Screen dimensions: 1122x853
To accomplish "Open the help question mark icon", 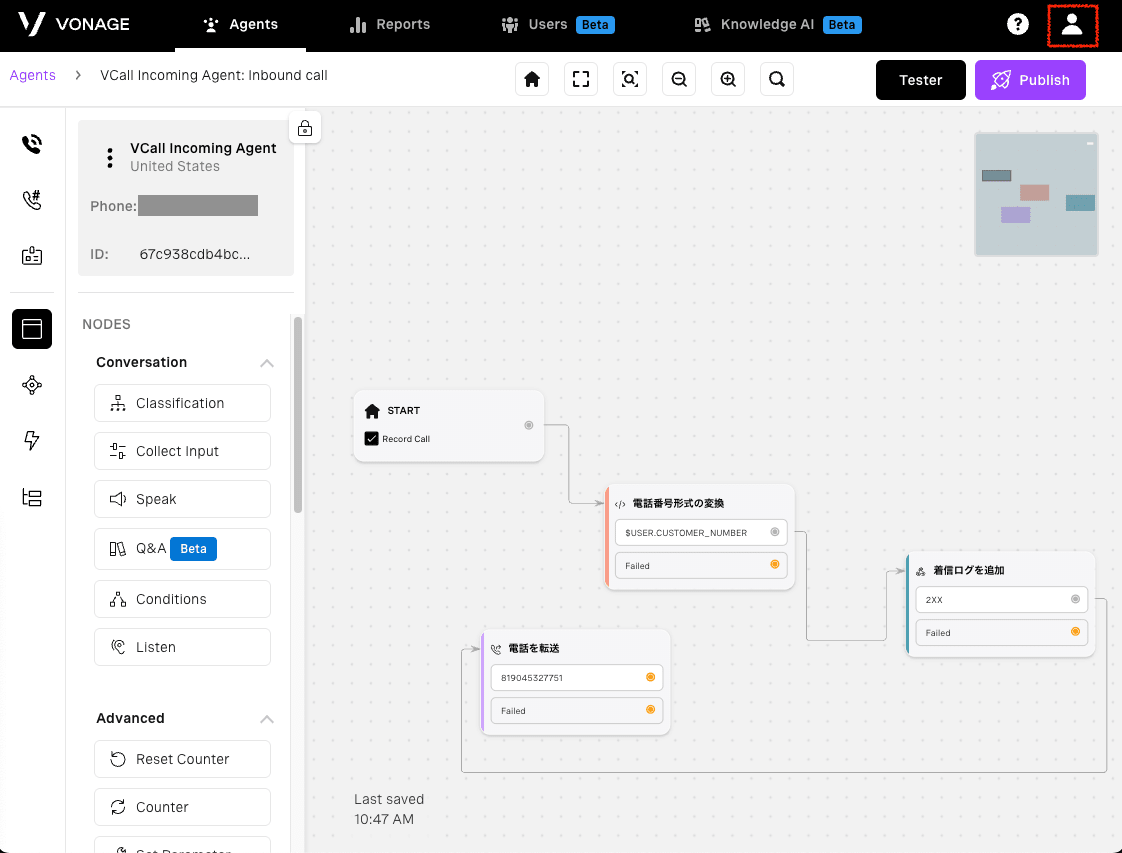I will click(1018, 24).
